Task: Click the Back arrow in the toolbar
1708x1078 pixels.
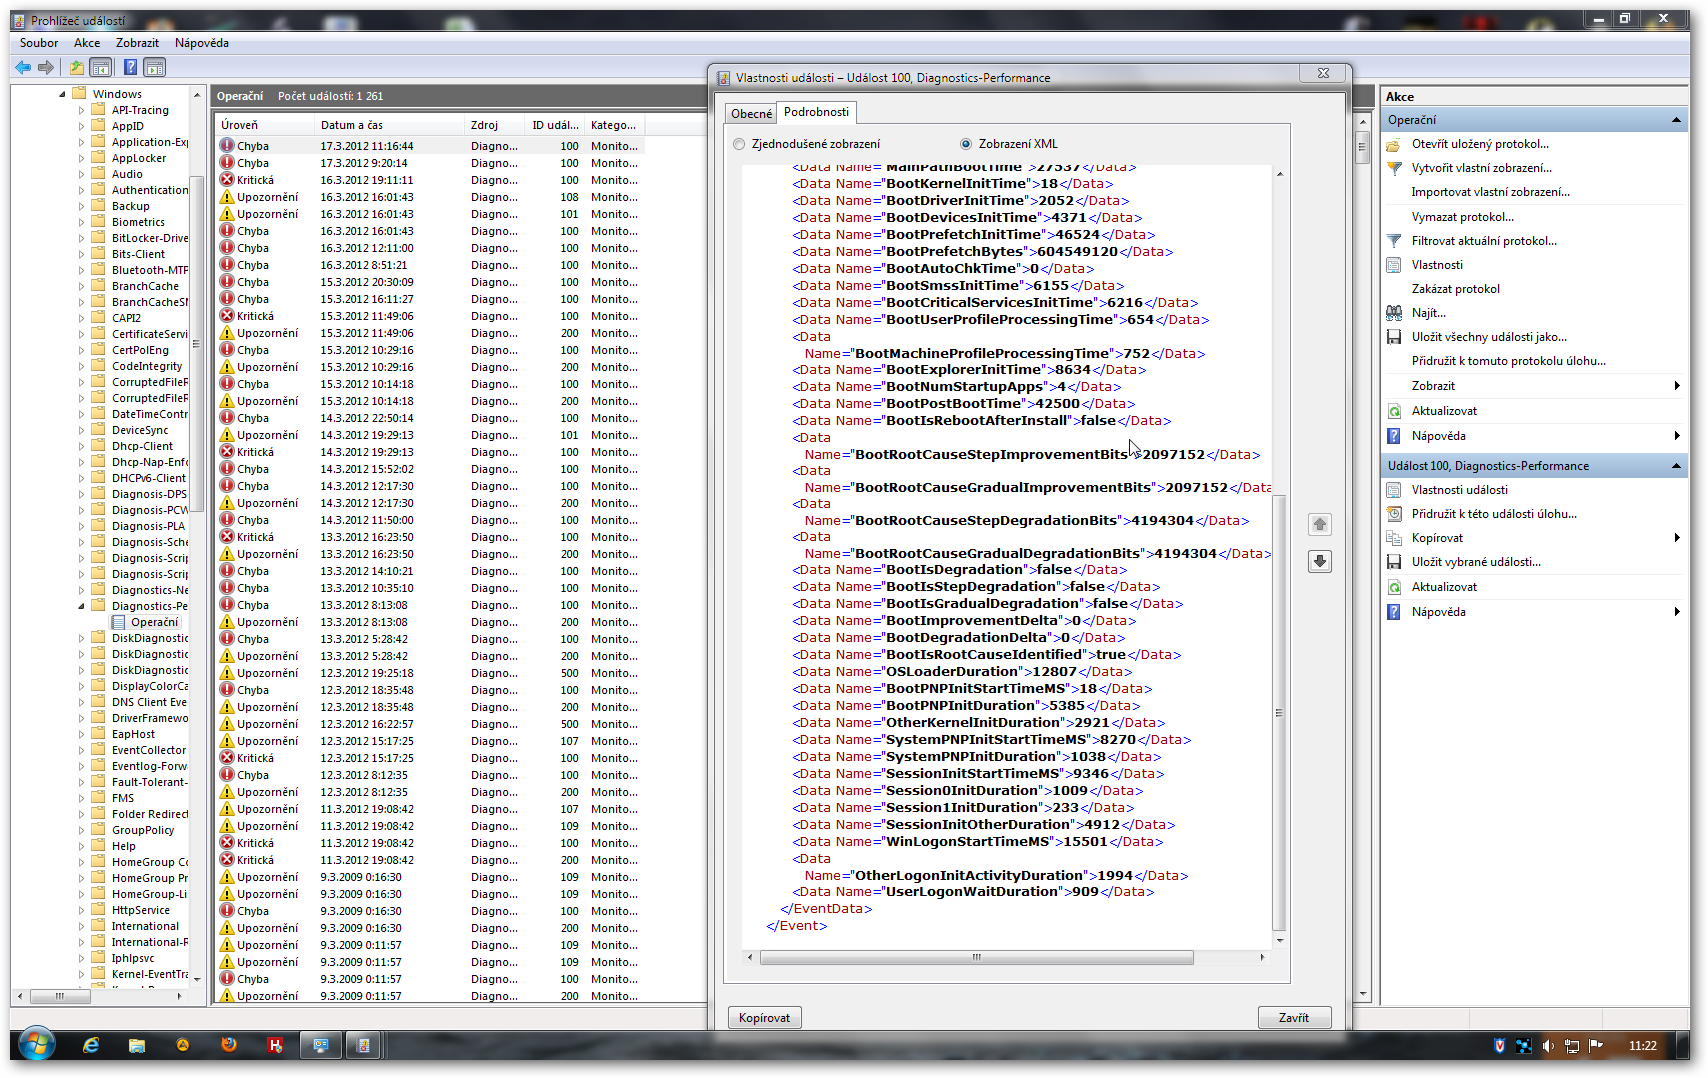Action: 22,67
